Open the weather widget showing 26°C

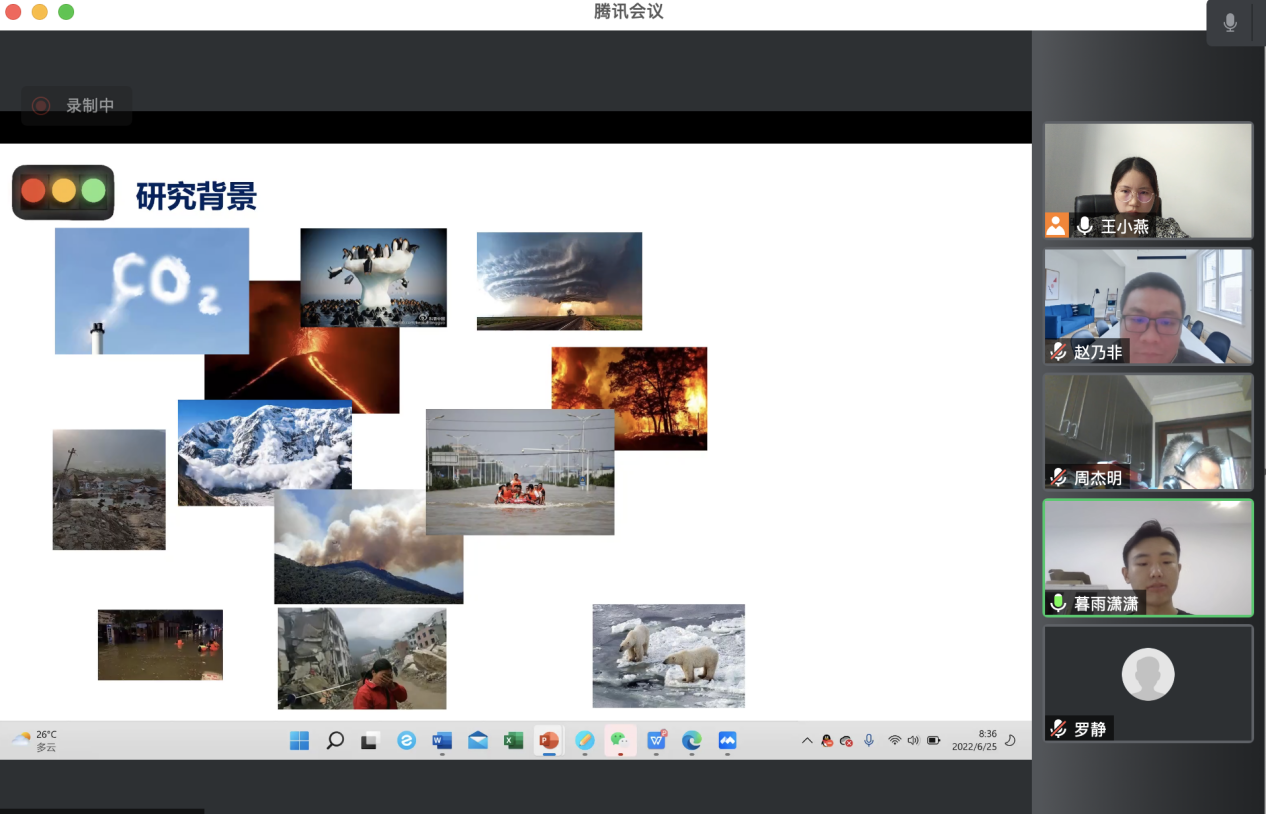(35, 740)
